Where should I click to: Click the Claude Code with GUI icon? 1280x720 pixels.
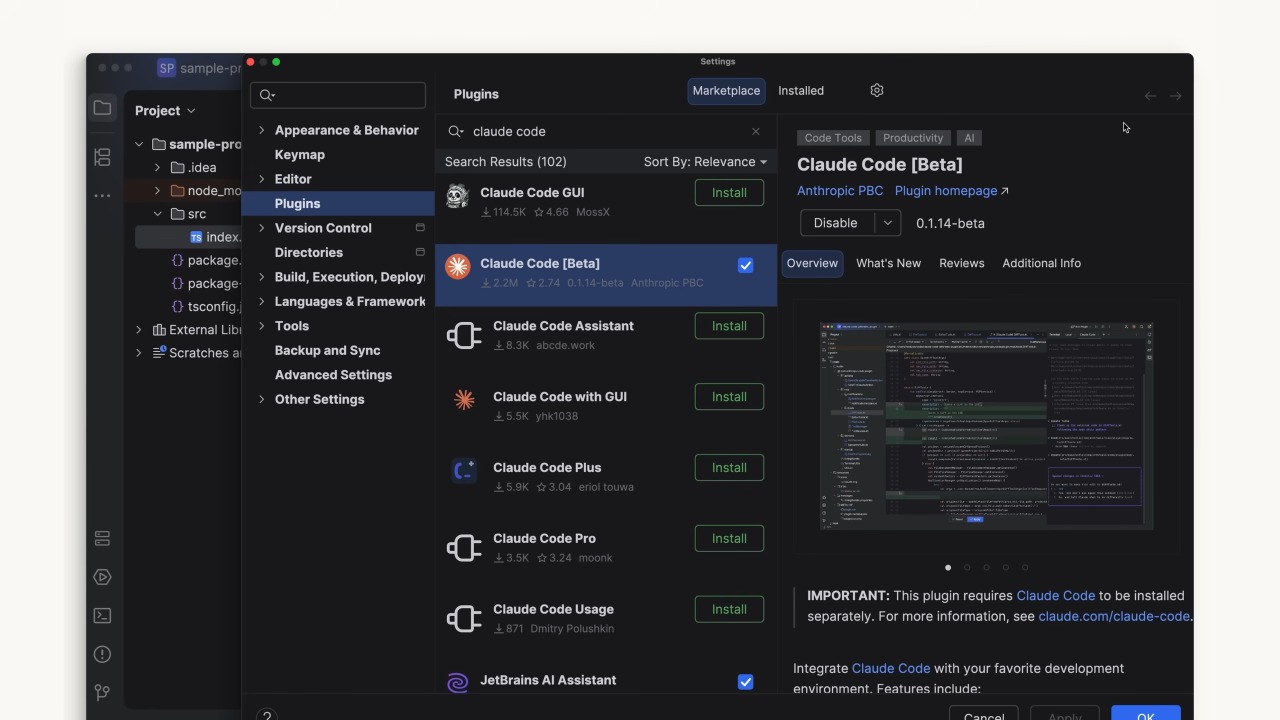pos(464,400)
